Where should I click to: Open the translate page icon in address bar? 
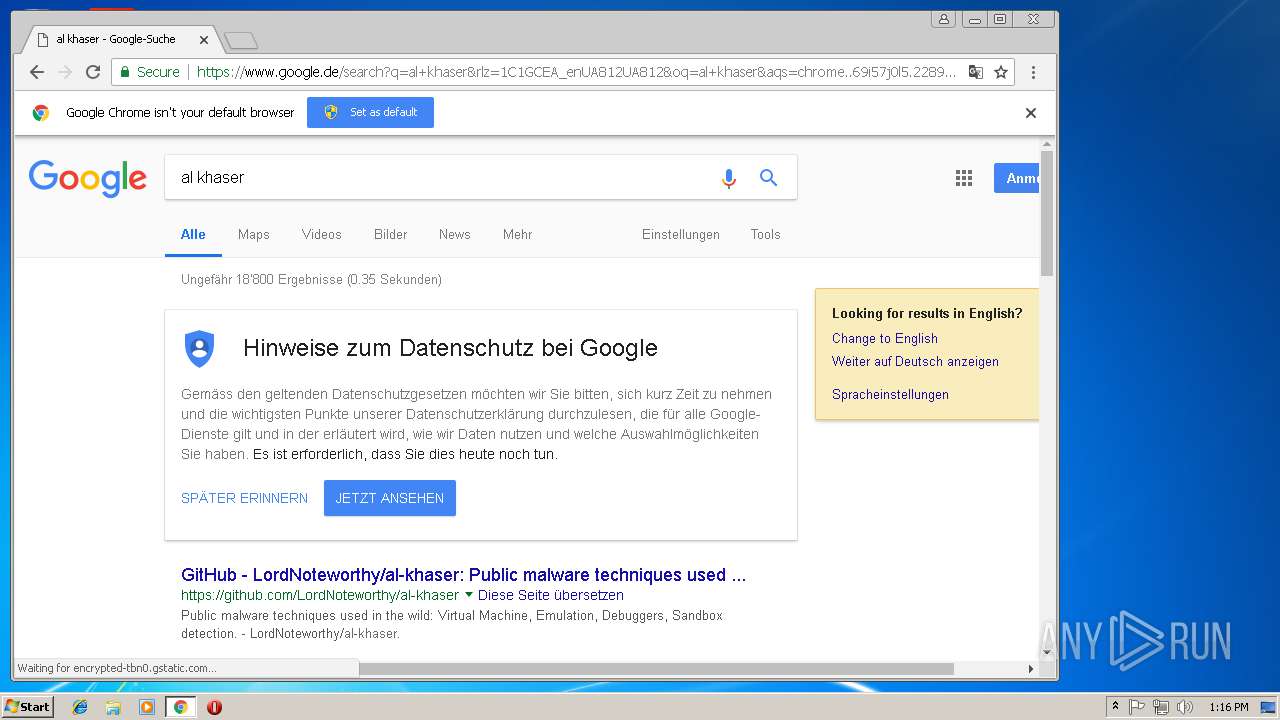(x=976, y=72)
